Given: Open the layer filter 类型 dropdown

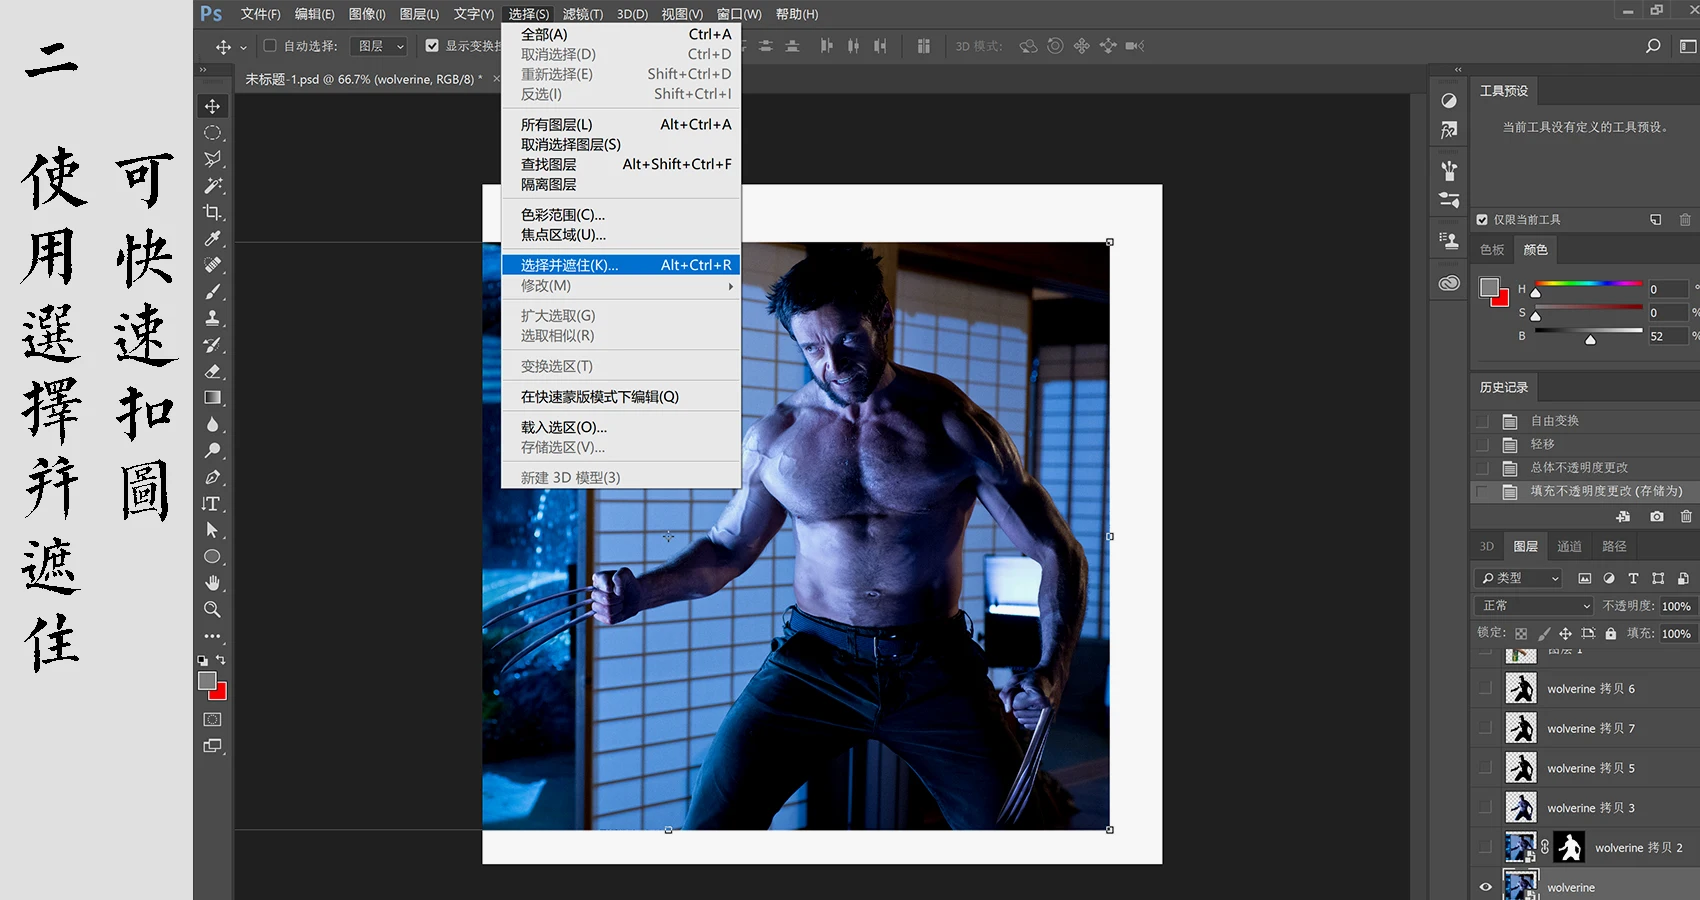Looking at the screenshot, I should pyautogui.click(x=1518, y=578).
